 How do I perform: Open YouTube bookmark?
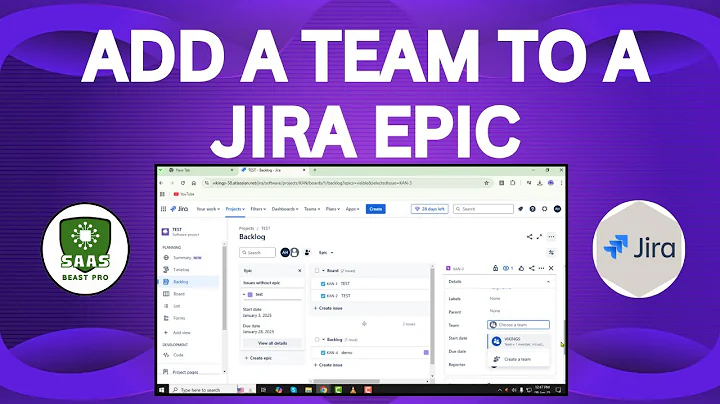pyautogui.click(x=184, y=194)
